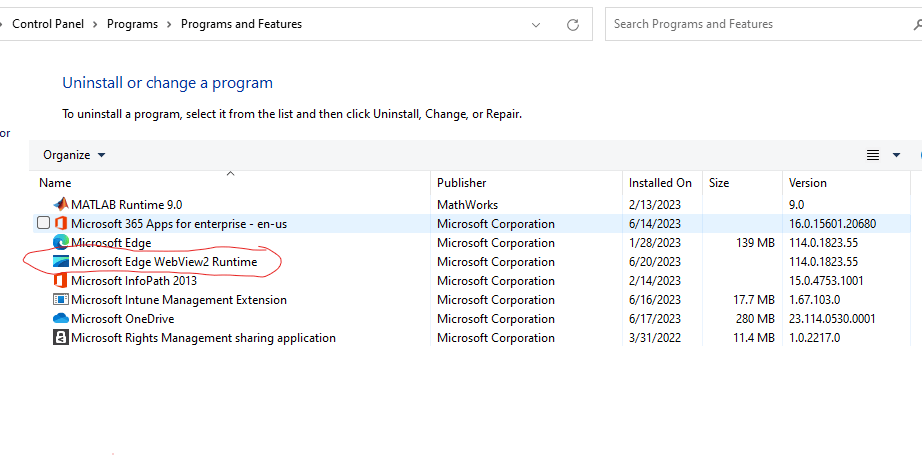
Task: Click the MATLAB Runtime 9.0 icon
Action: tap(61, 205)
